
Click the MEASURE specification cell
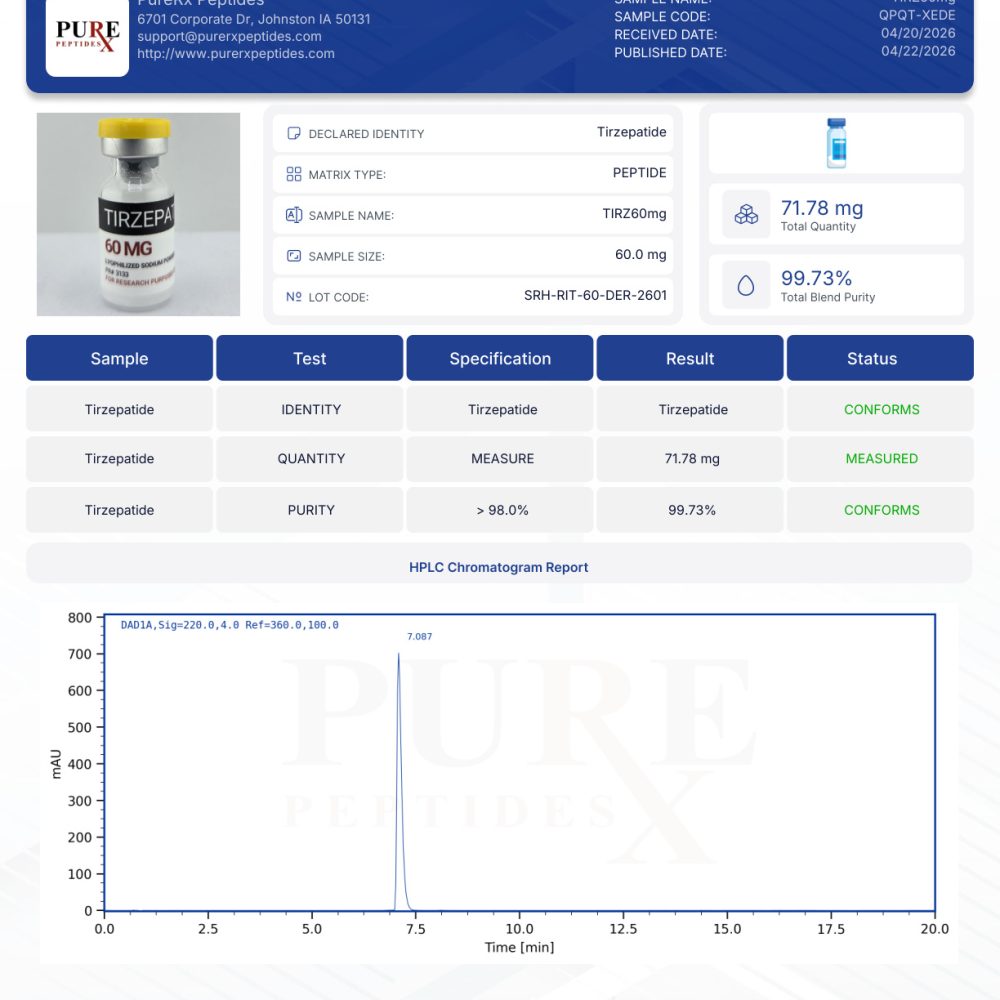(500, 459)
